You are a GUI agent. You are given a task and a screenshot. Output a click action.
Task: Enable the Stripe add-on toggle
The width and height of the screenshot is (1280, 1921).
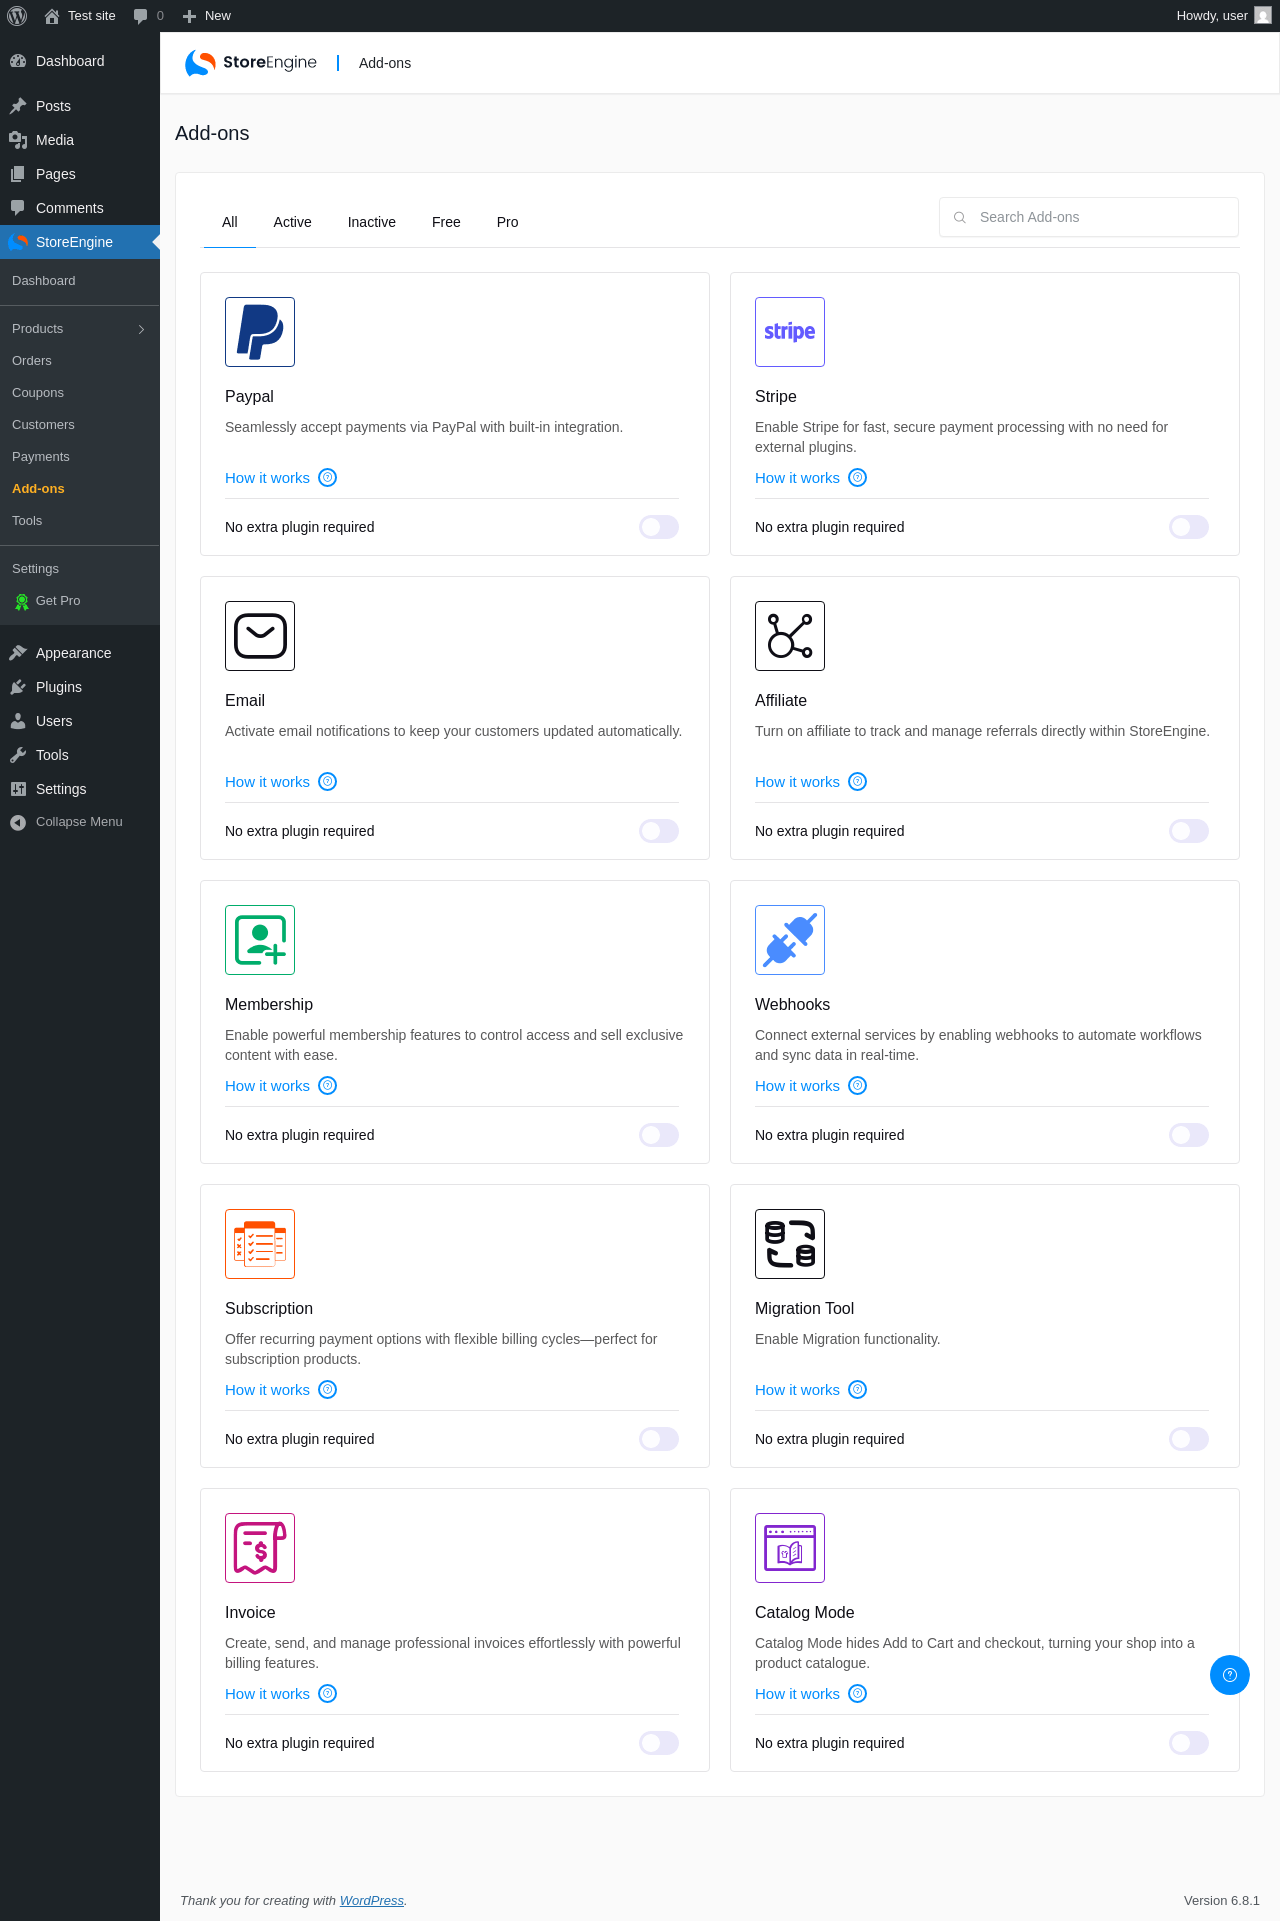(1189, 527)
